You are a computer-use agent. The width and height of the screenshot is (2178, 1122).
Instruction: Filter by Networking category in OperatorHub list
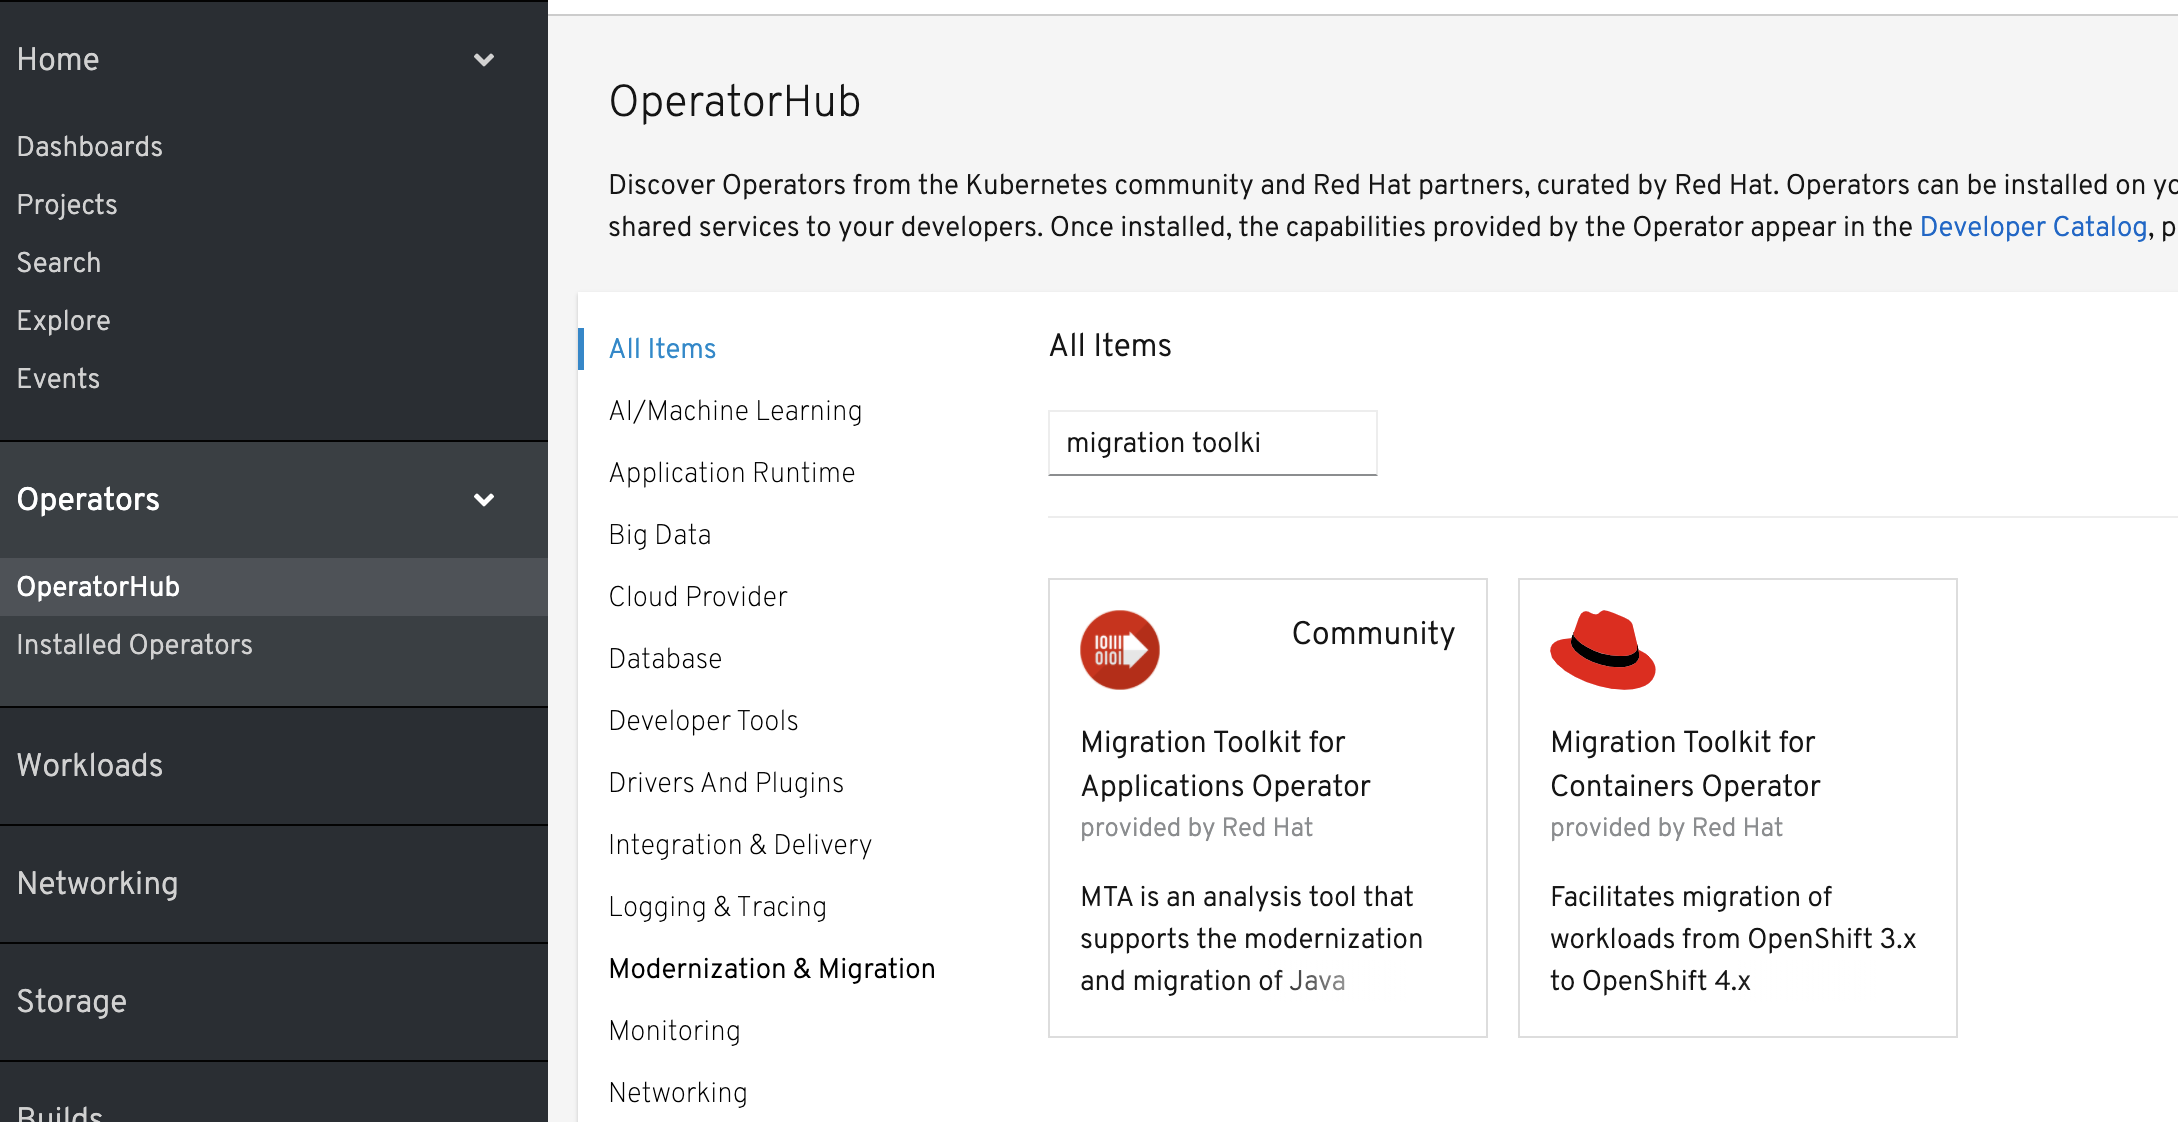tap(678, 1093)
